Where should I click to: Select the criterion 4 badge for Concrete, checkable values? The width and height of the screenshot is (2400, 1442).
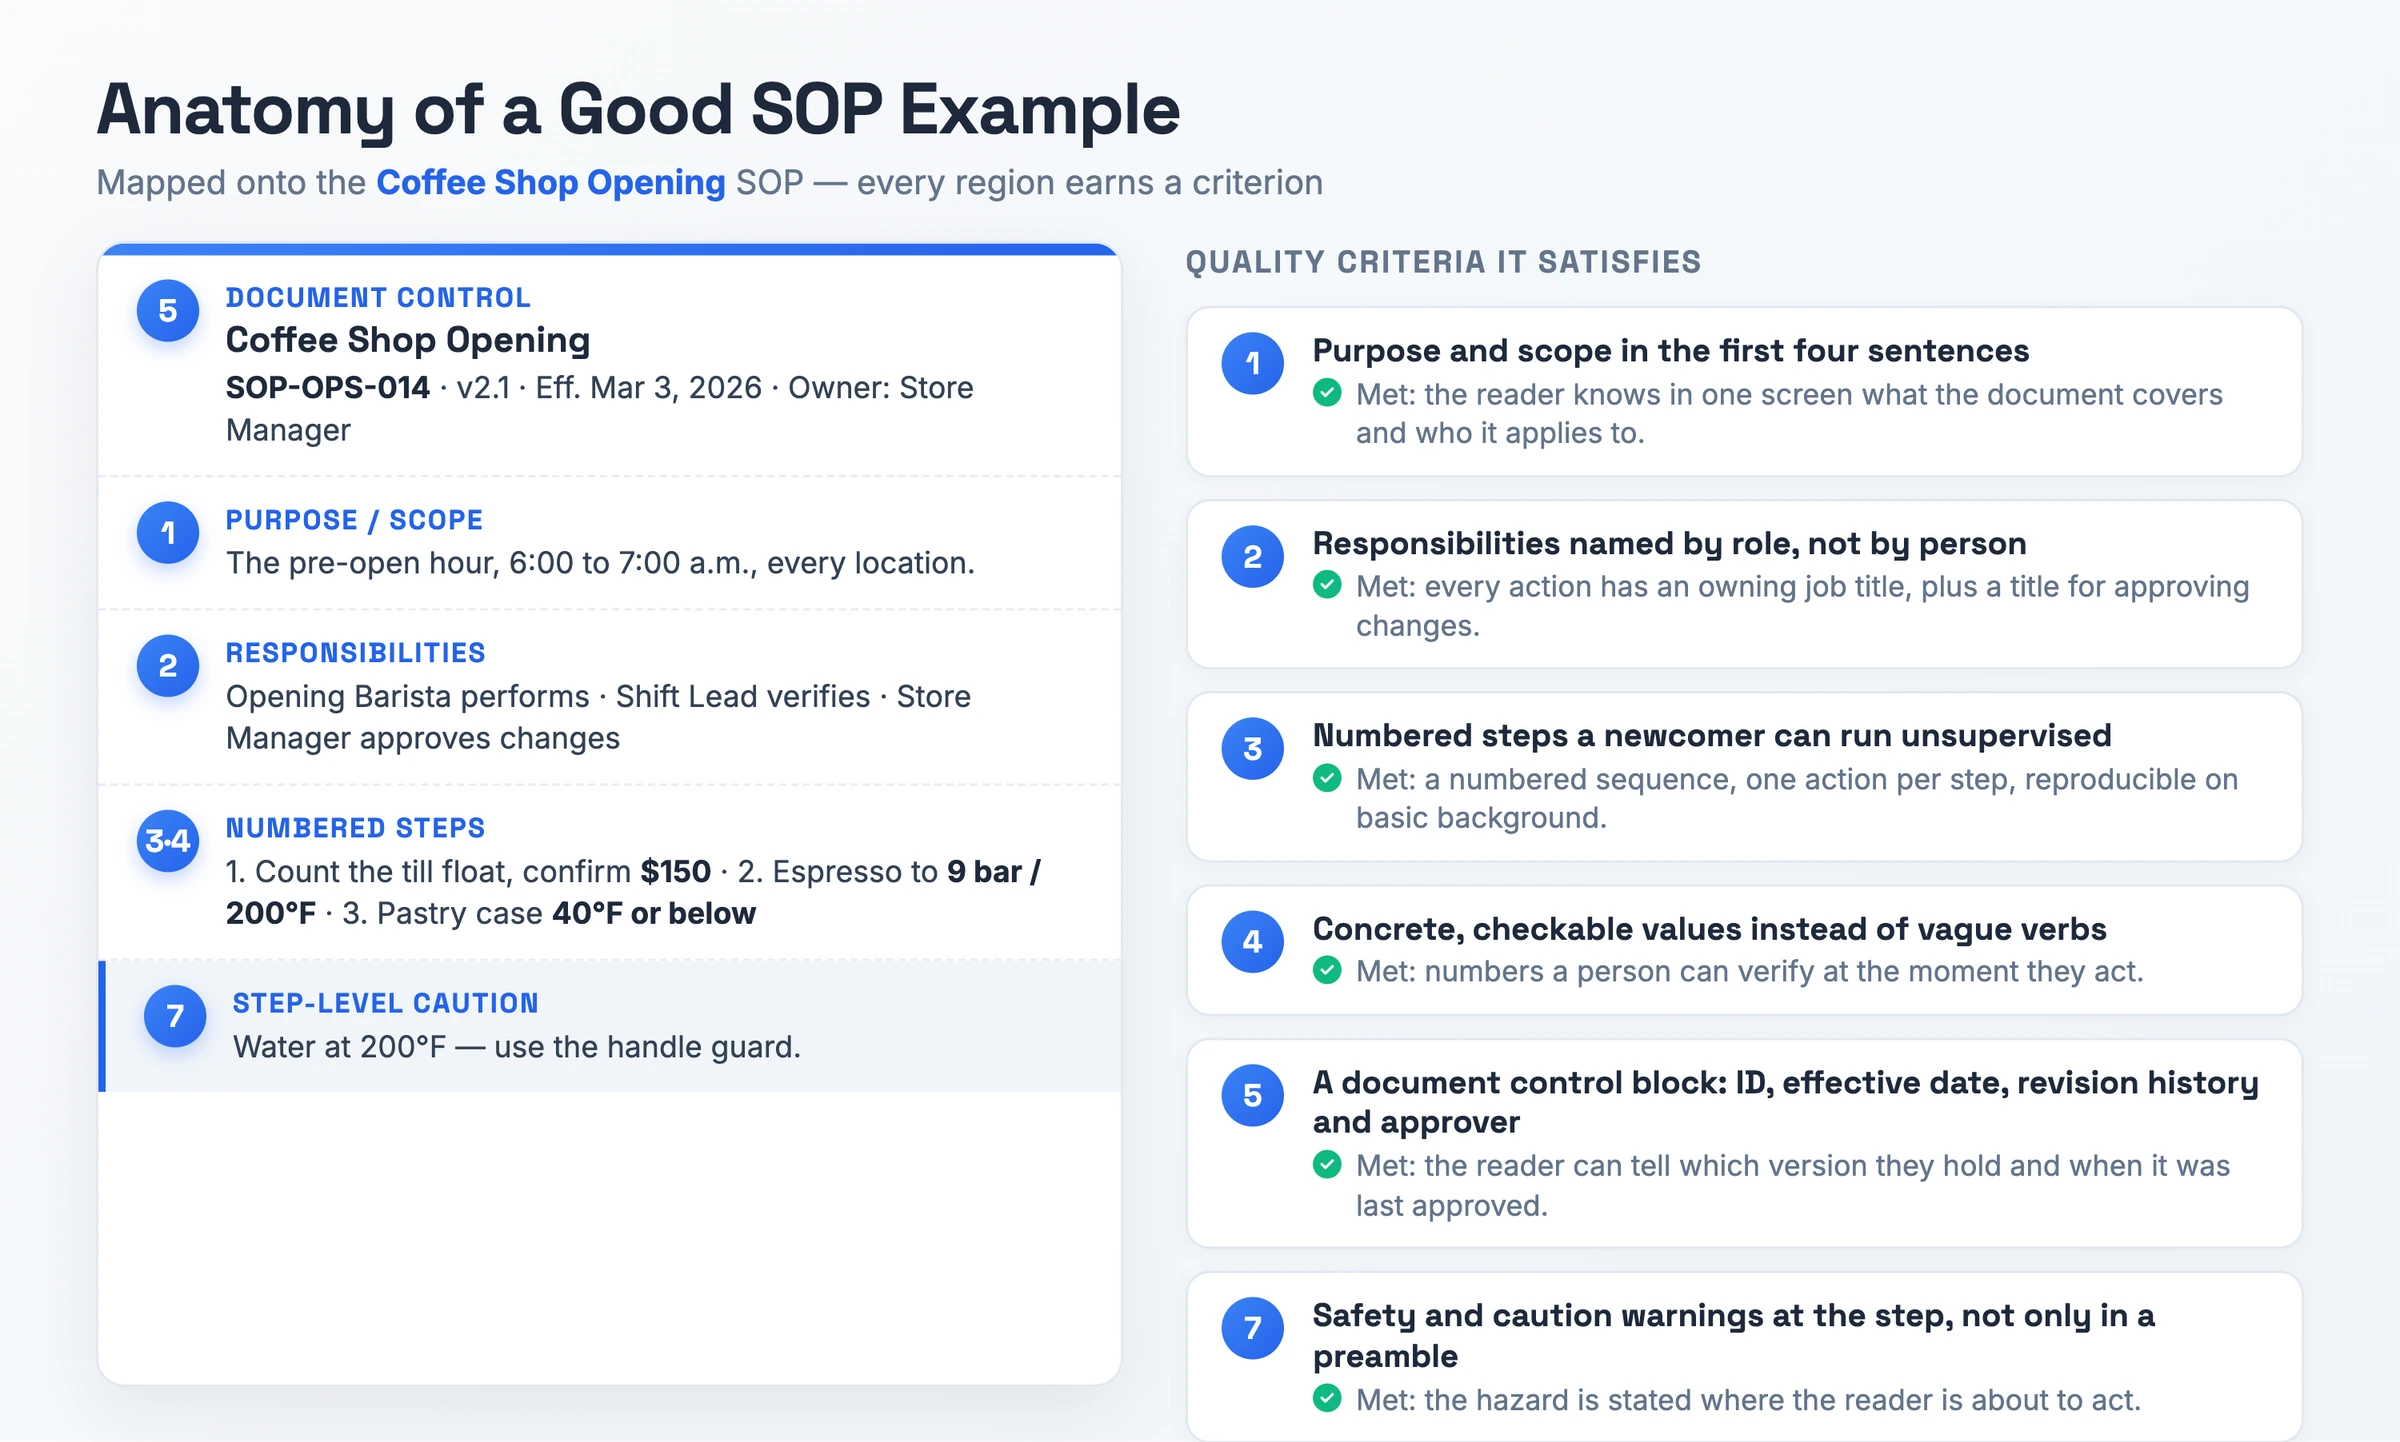click(1252, 941)
